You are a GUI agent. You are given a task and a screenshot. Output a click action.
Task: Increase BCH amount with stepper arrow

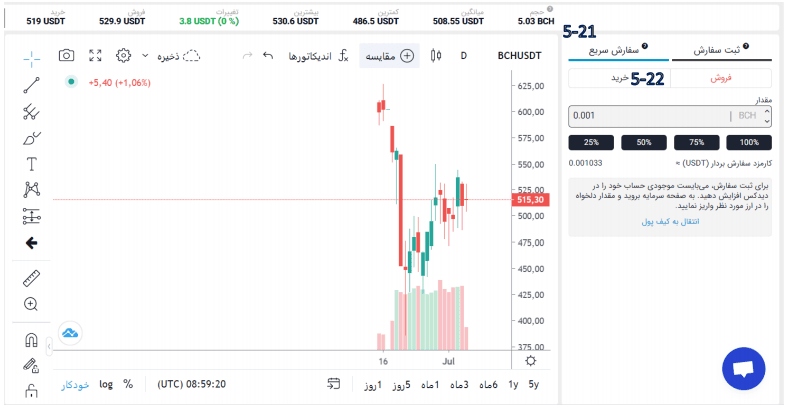767,112
